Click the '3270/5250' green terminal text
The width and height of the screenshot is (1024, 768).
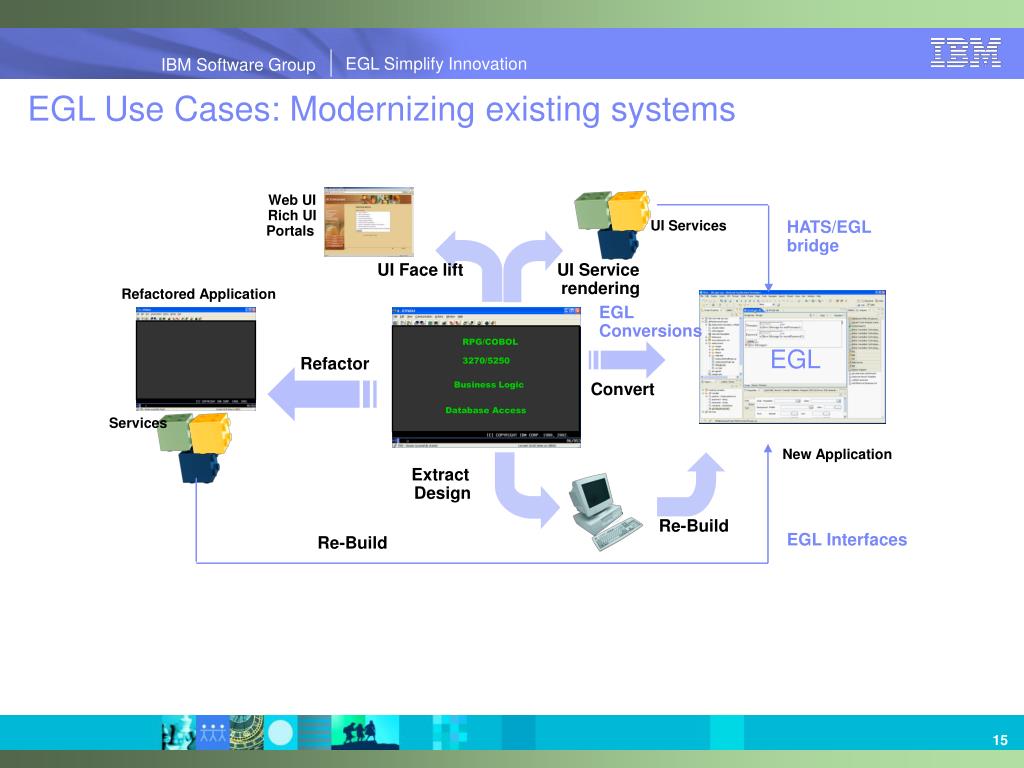(486, 360)
